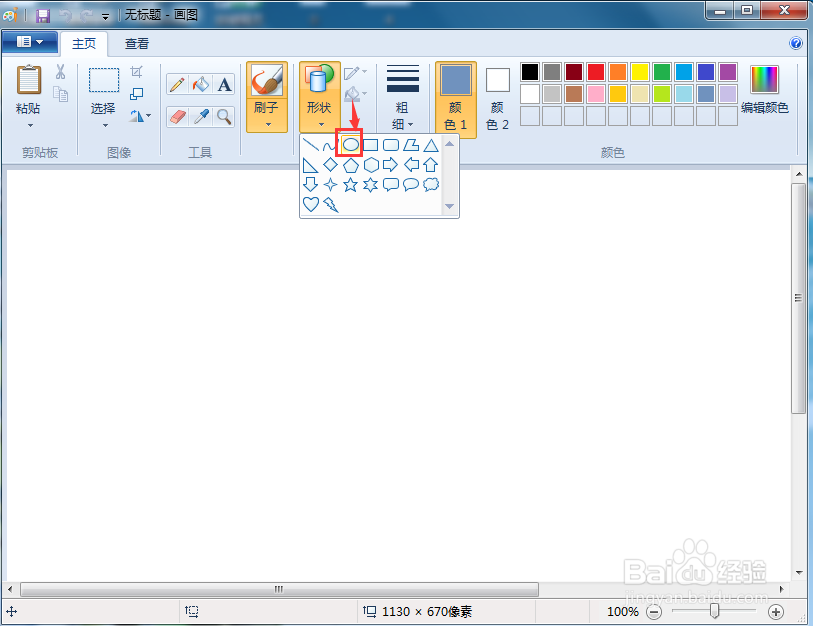Activate Color 2 (颜色 2) selector
The width and height of the screenshot is (813, 626).
(497, 100)
